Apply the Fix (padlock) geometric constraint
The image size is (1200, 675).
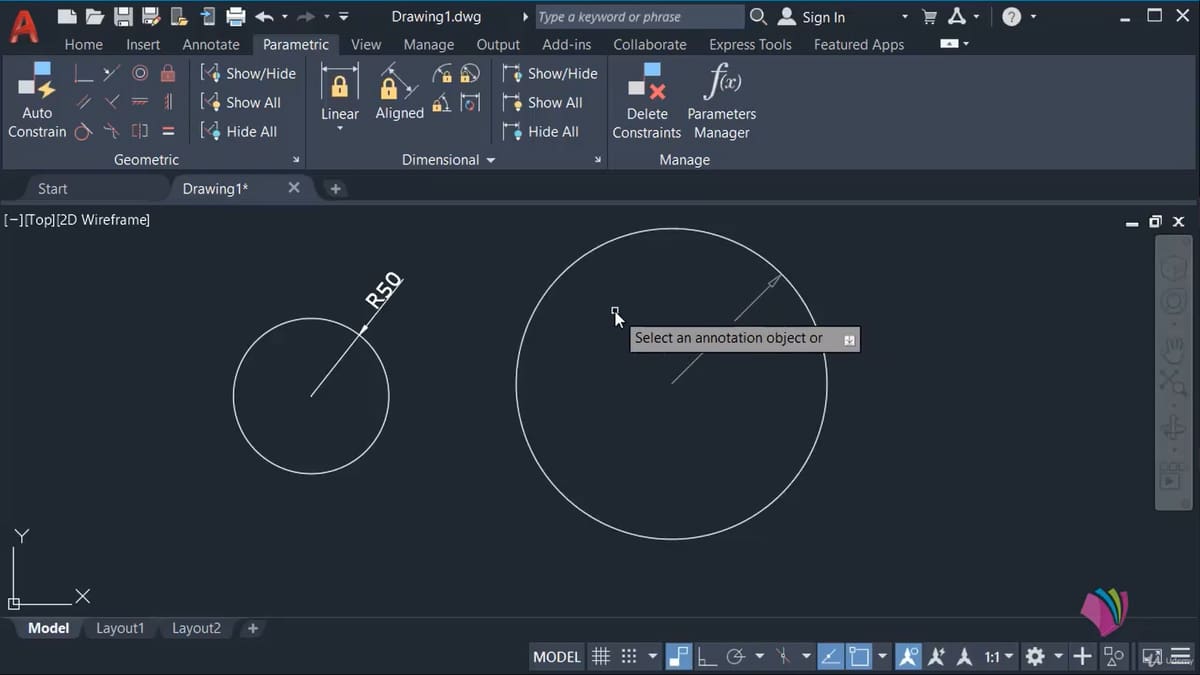(168, 73)
